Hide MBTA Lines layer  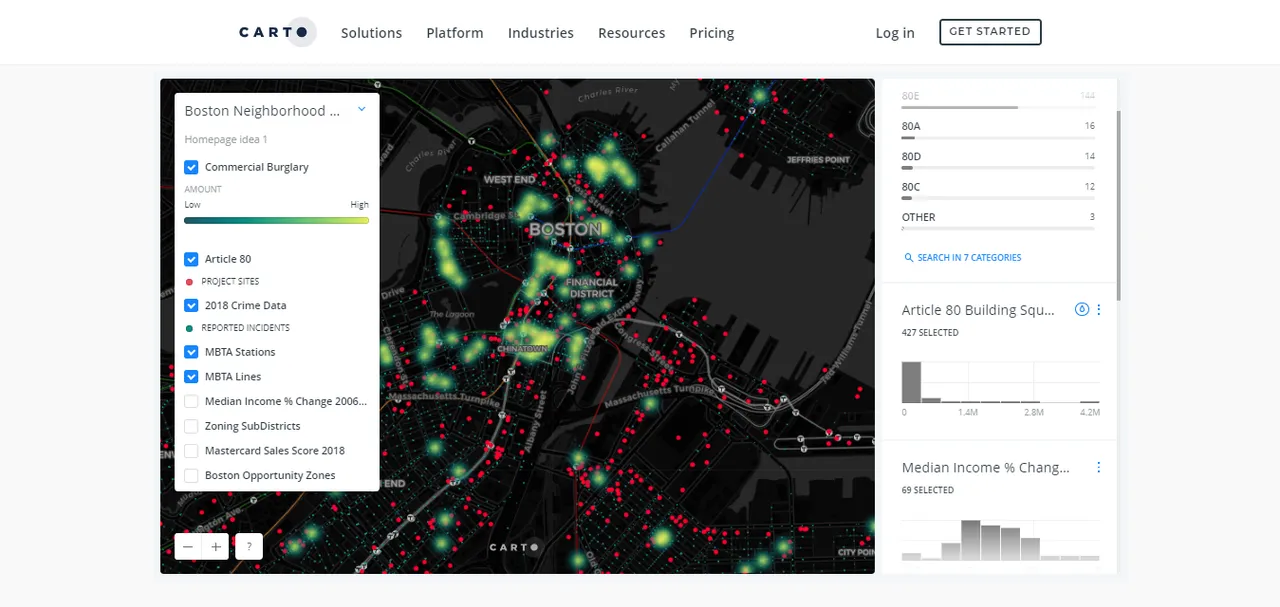(x=191, y=377)
